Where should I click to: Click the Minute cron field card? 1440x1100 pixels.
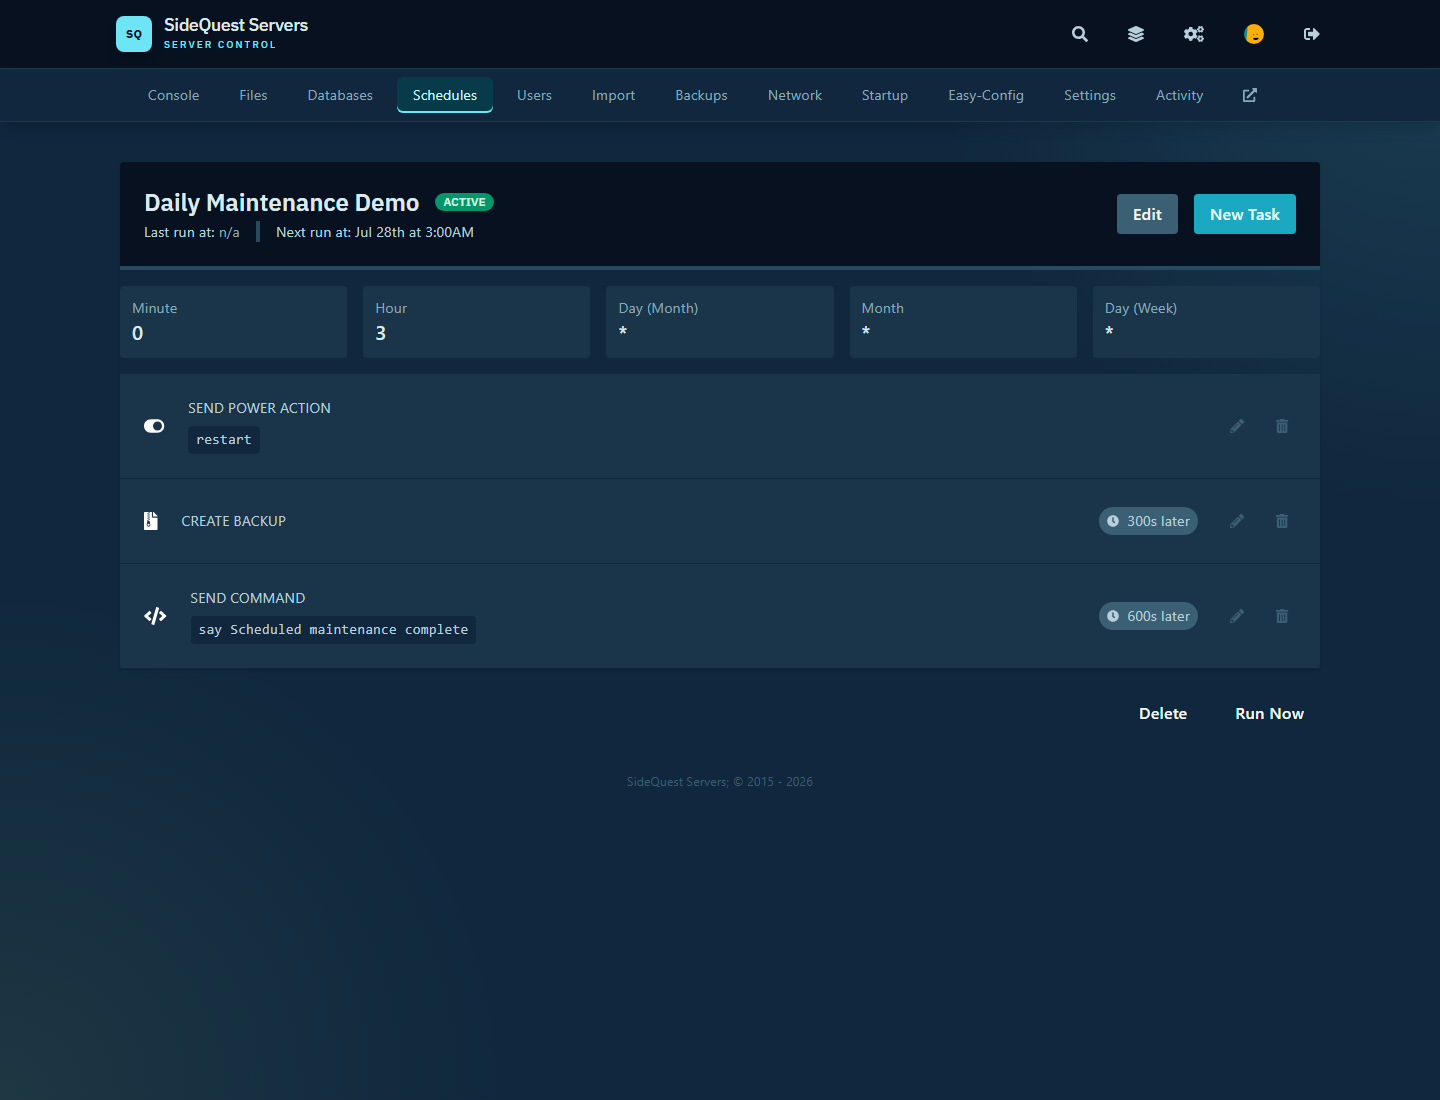pos(233,322)
